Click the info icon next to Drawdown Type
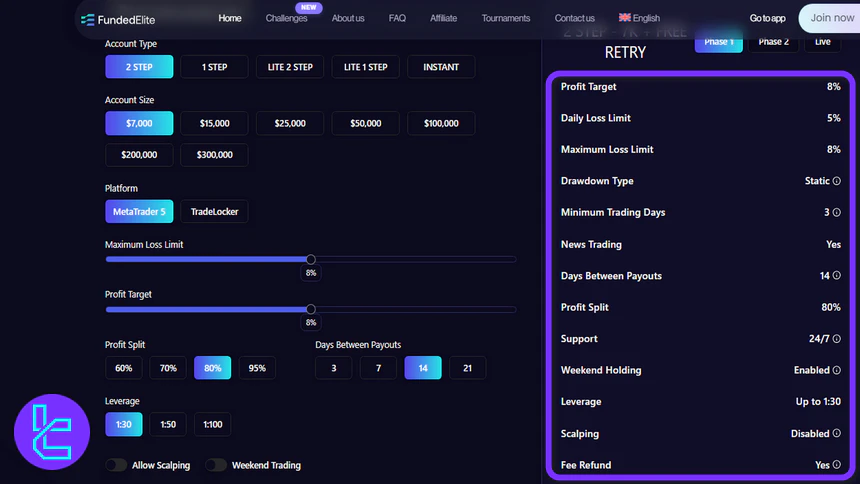The height and width of the screenshot is (484, 860). [x=837, y=181]
